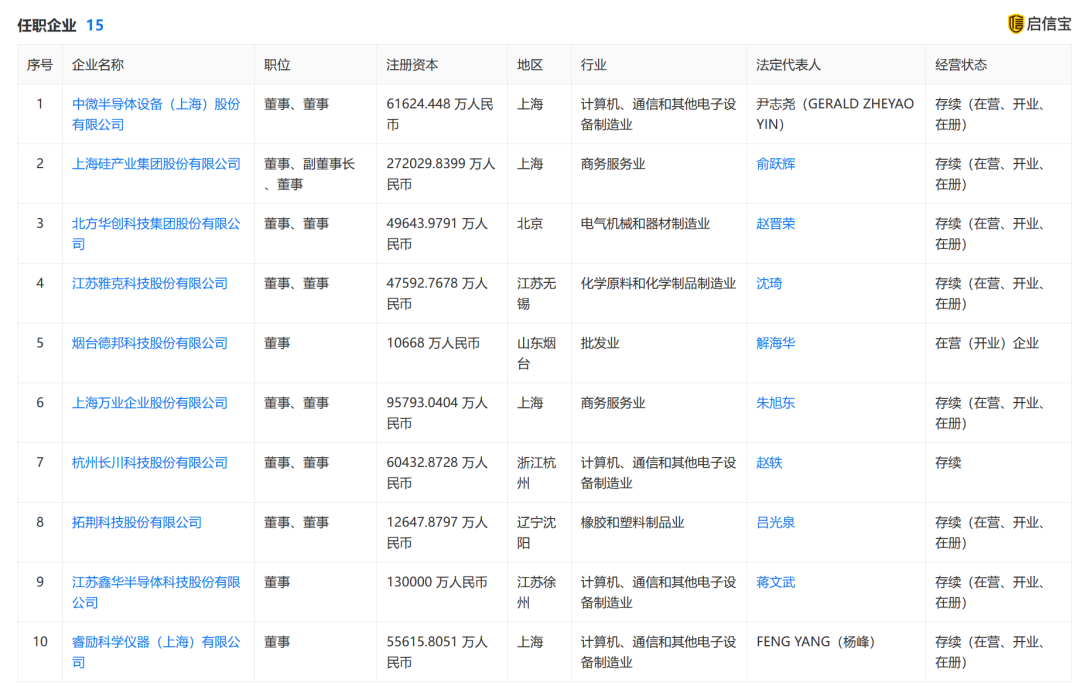Open 北方华创科技集团股份有限公司 link
This screenshot has width=1080, height=689.
pos(156,234)
